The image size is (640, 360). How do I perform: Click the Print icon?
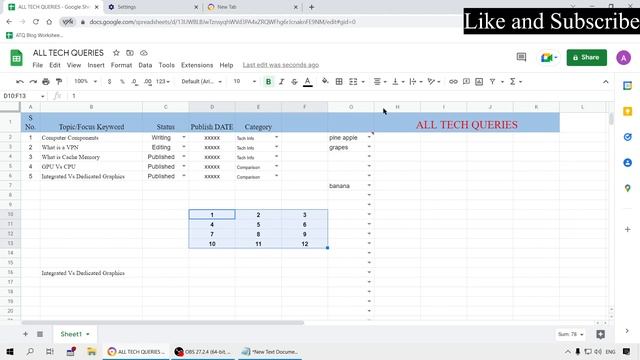pos(46,82)
